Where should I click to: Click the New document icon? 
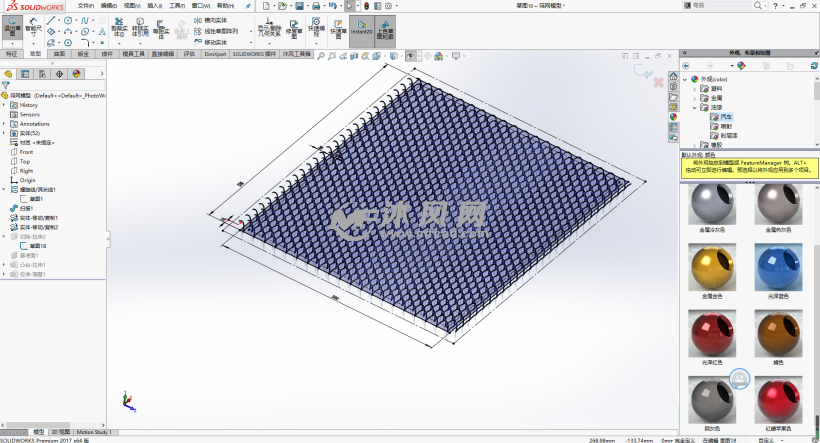click(x=266, y=6)
